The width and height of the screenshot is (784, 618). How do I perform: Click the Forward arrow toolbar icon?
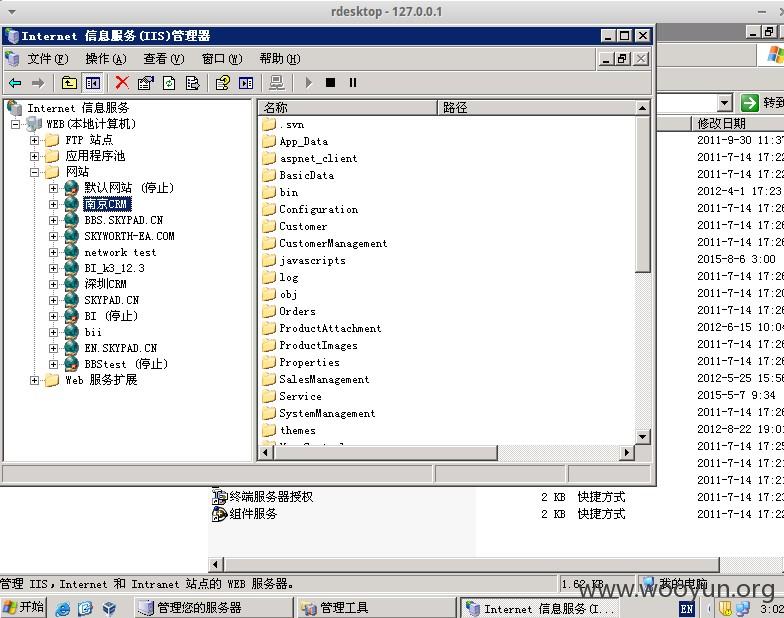tap(38, 83)
